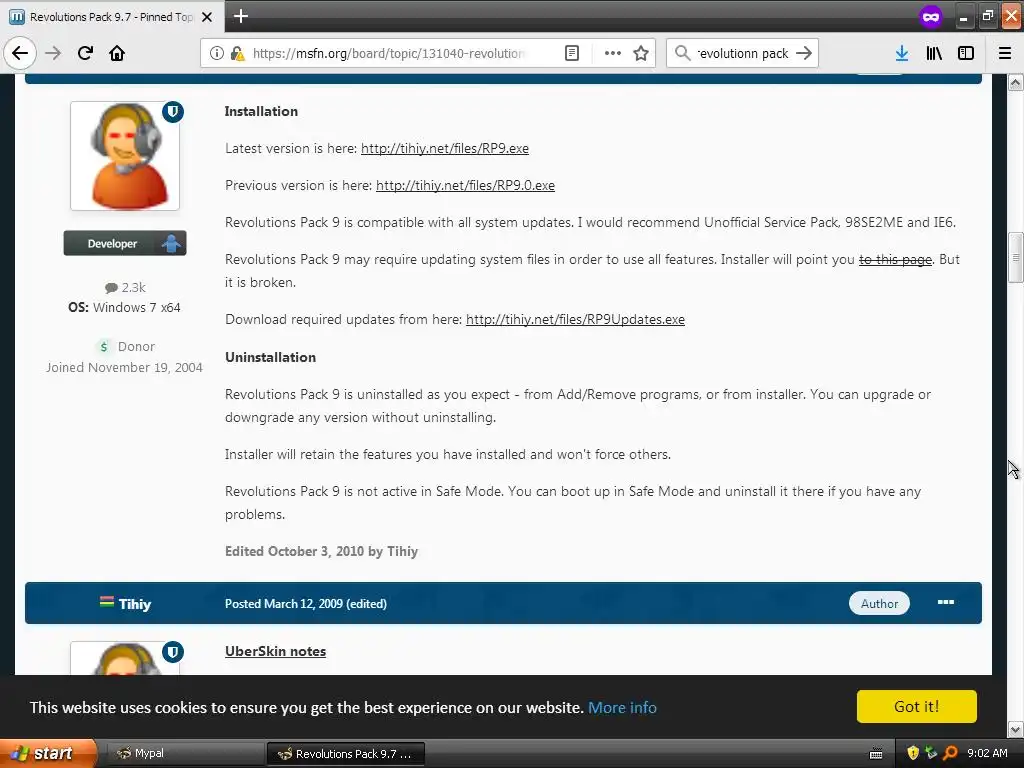1024x768 pixels.
Task: Open the Windows Start menu
Action: [48, 754]
